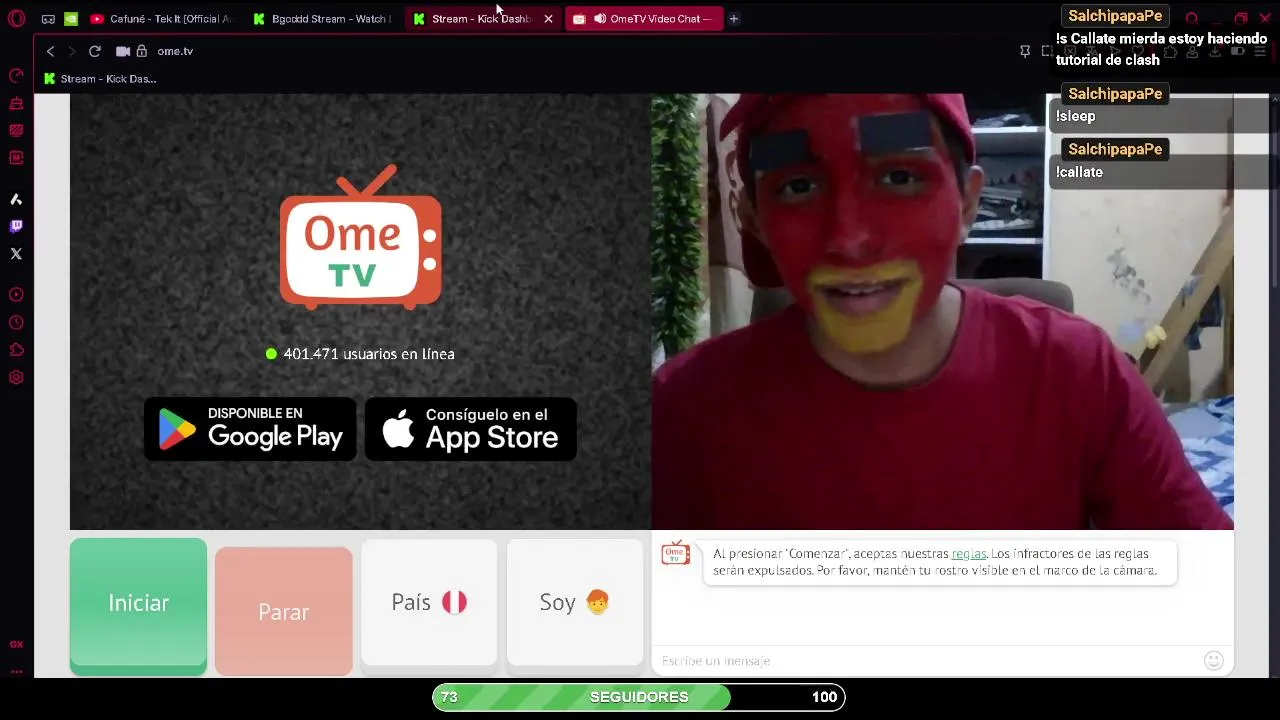Open GX Cleaner icon in sidebar
This screenshot has width=1280, height=720.
point(16,103)
